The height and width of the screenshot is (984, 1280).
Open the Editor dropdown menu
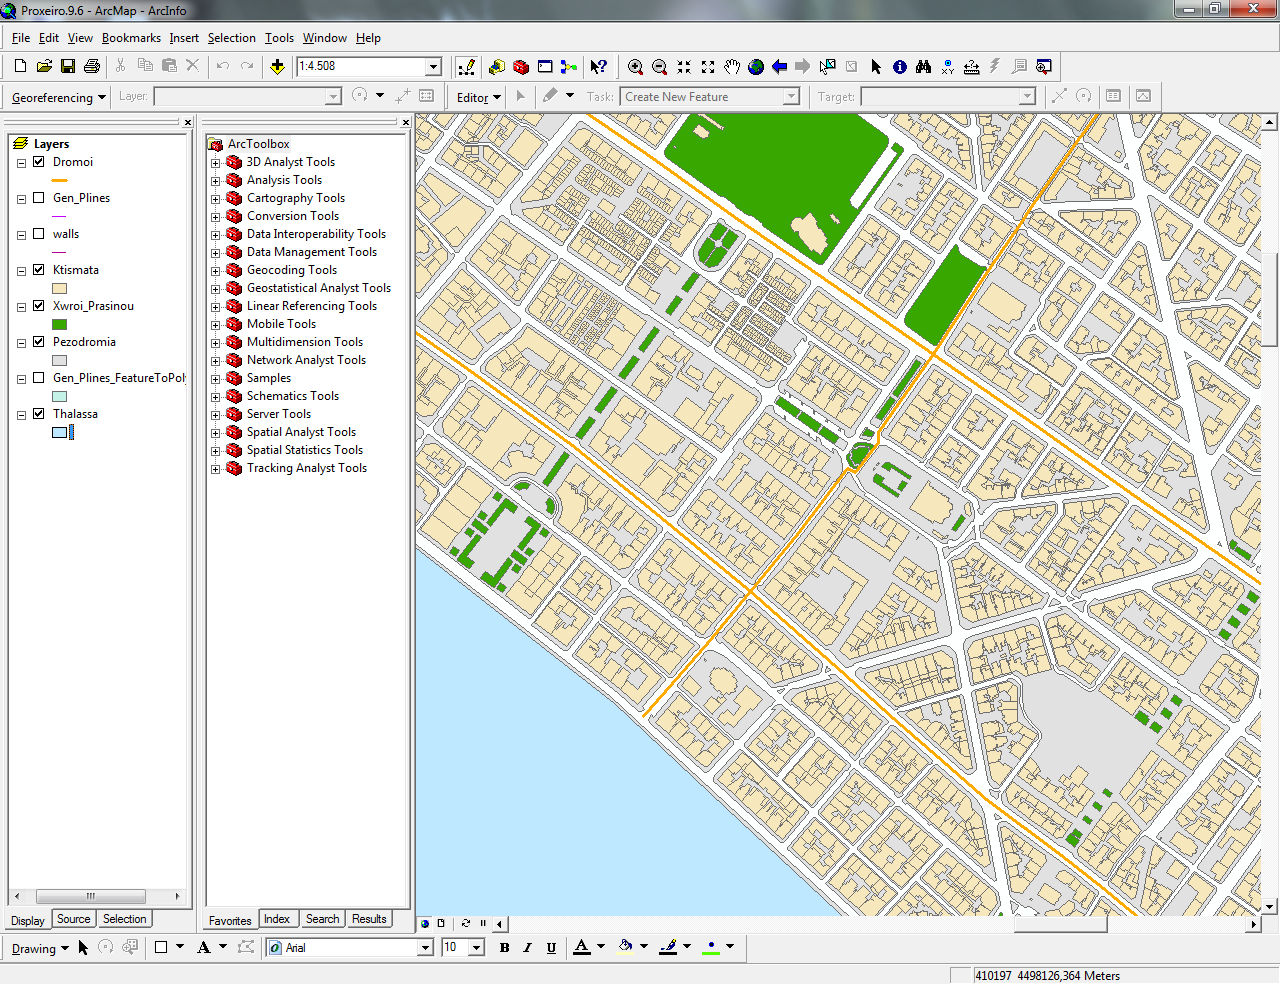(478, 97)
